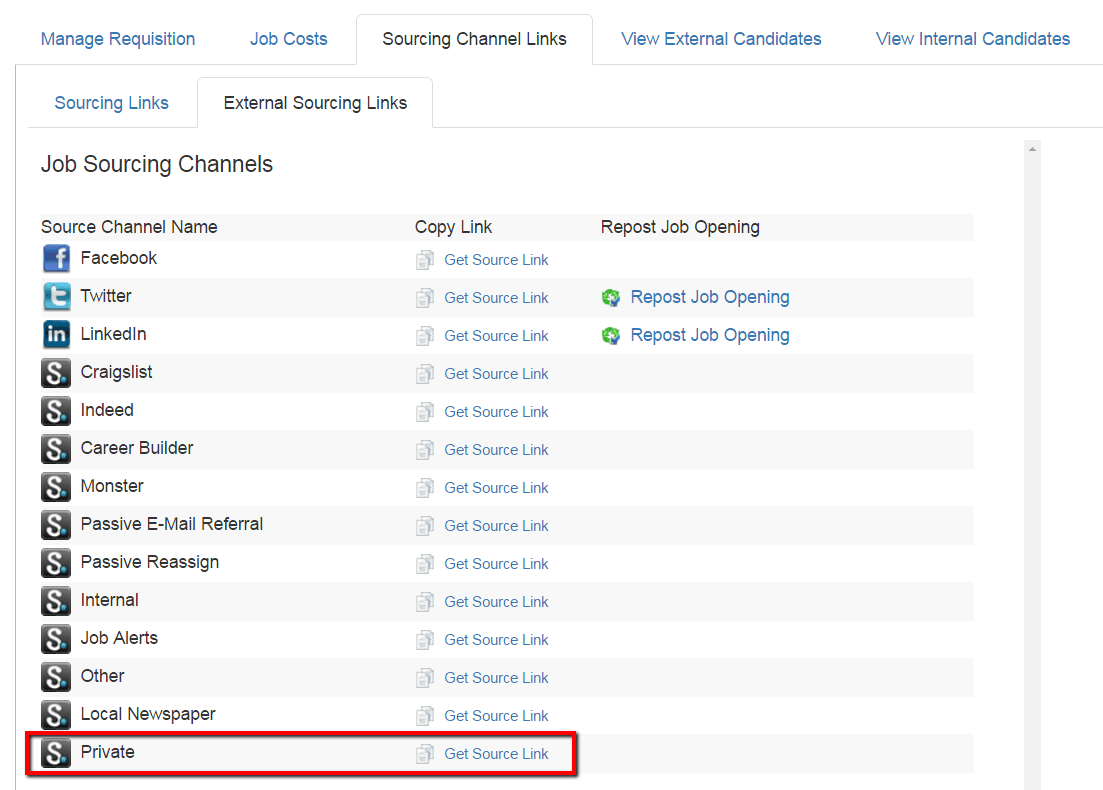The width and height of the screenshot is (1103, 790).
Task: Click the copy icon in the Other row
Action: point(425,678)
